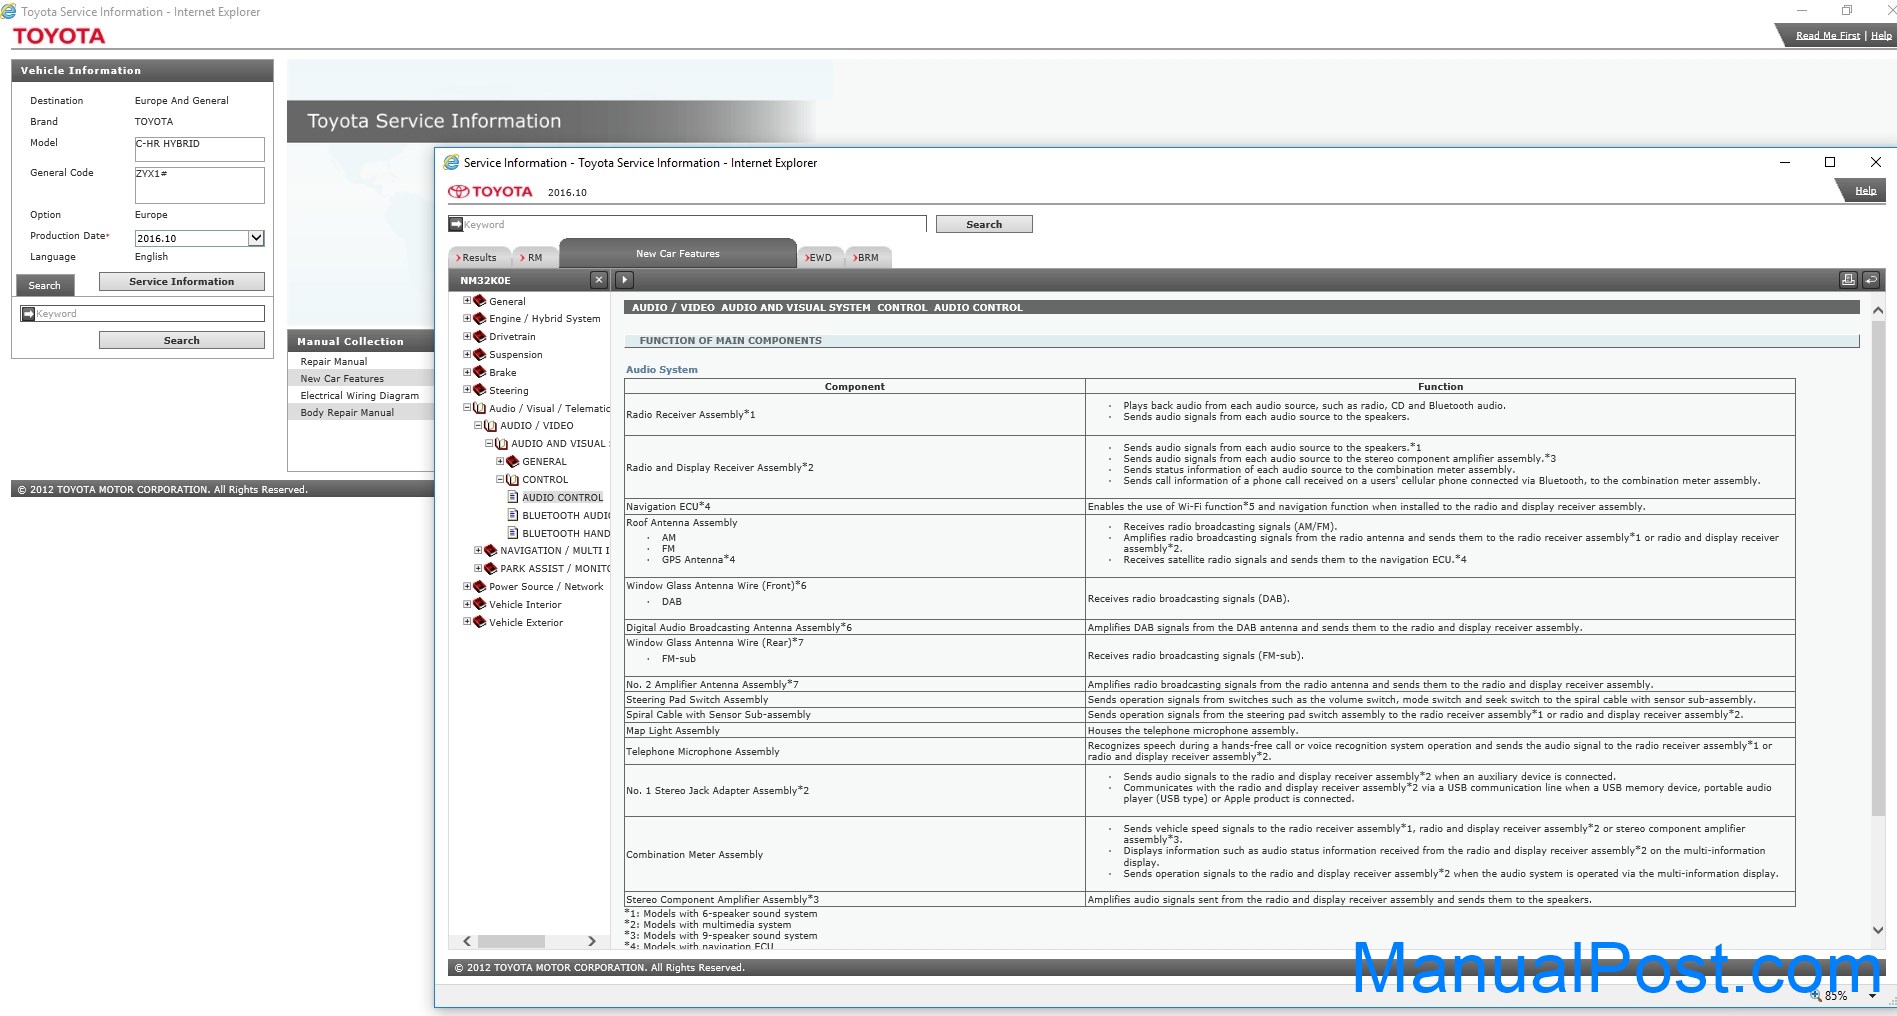Click the Toyota logo in the Service Information window
Screen dimensions: 1897x1016
(490, 191)
